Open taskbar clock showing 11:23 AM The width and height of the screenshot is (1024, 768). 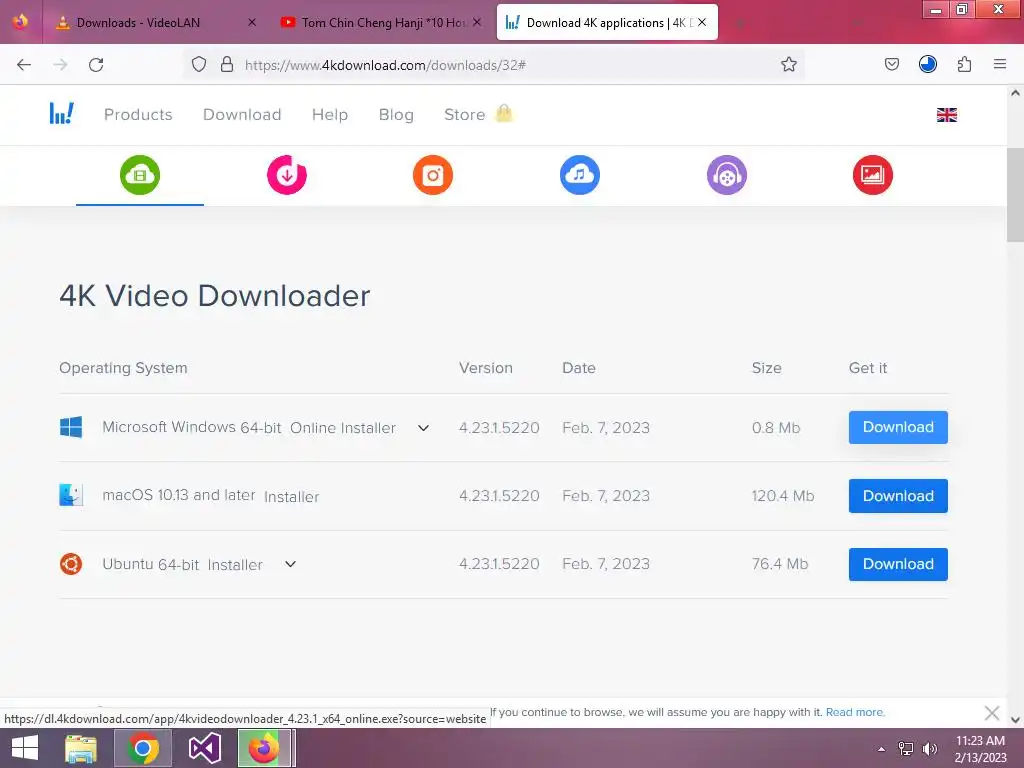pyautogui.click(x=980, y=748)
